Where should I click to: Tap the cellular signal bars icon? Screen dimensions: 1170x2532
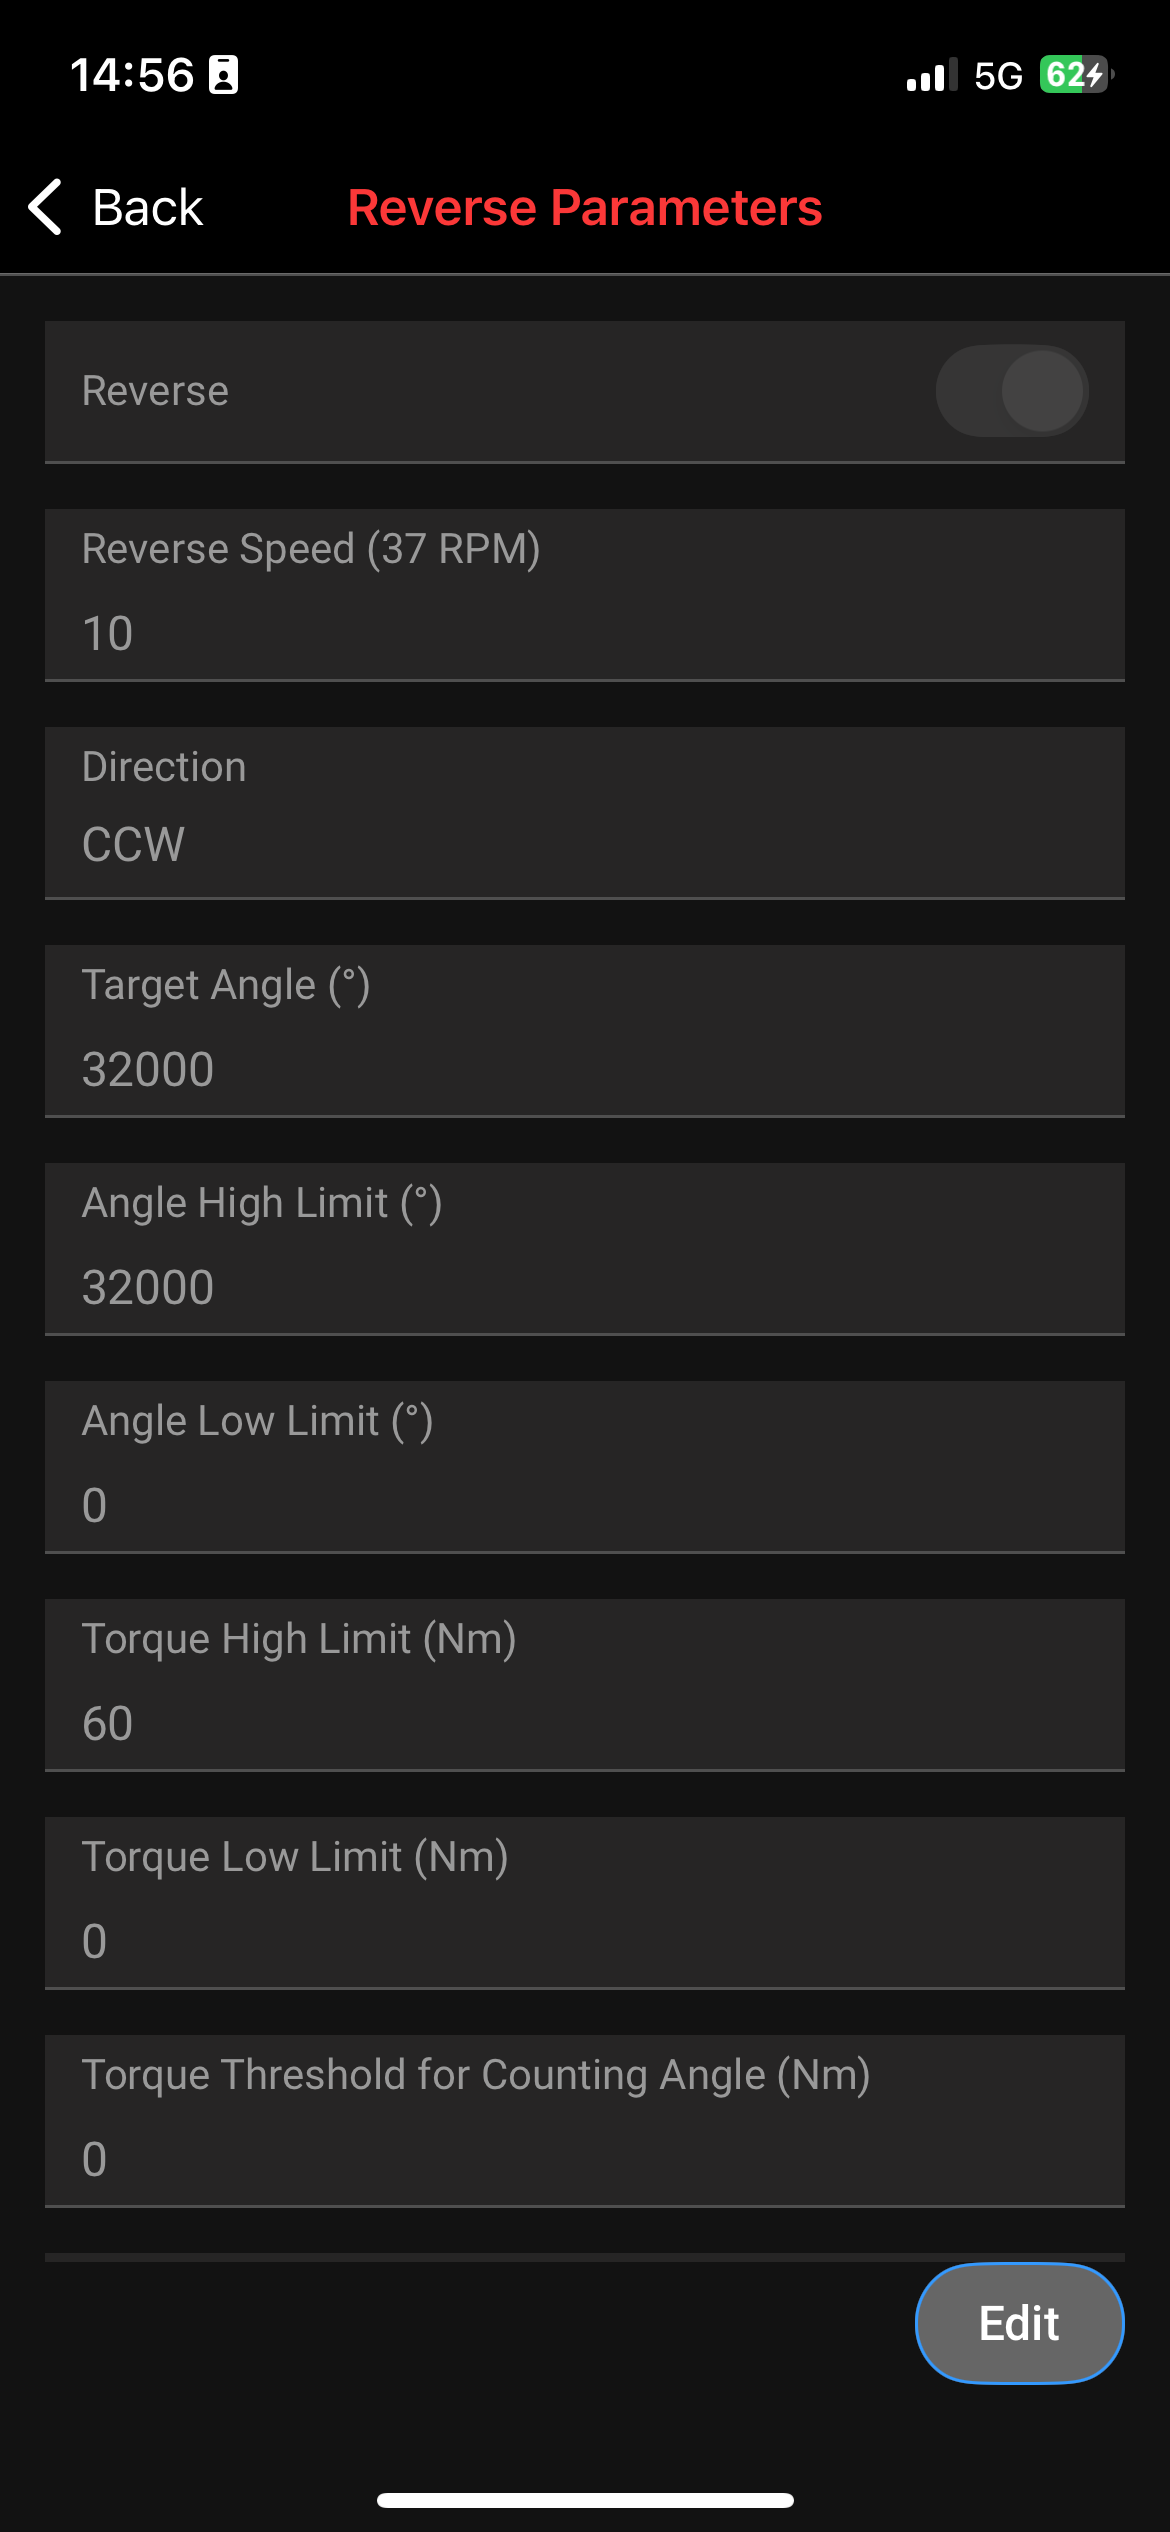pyautogui.click(x=930, y=76)
